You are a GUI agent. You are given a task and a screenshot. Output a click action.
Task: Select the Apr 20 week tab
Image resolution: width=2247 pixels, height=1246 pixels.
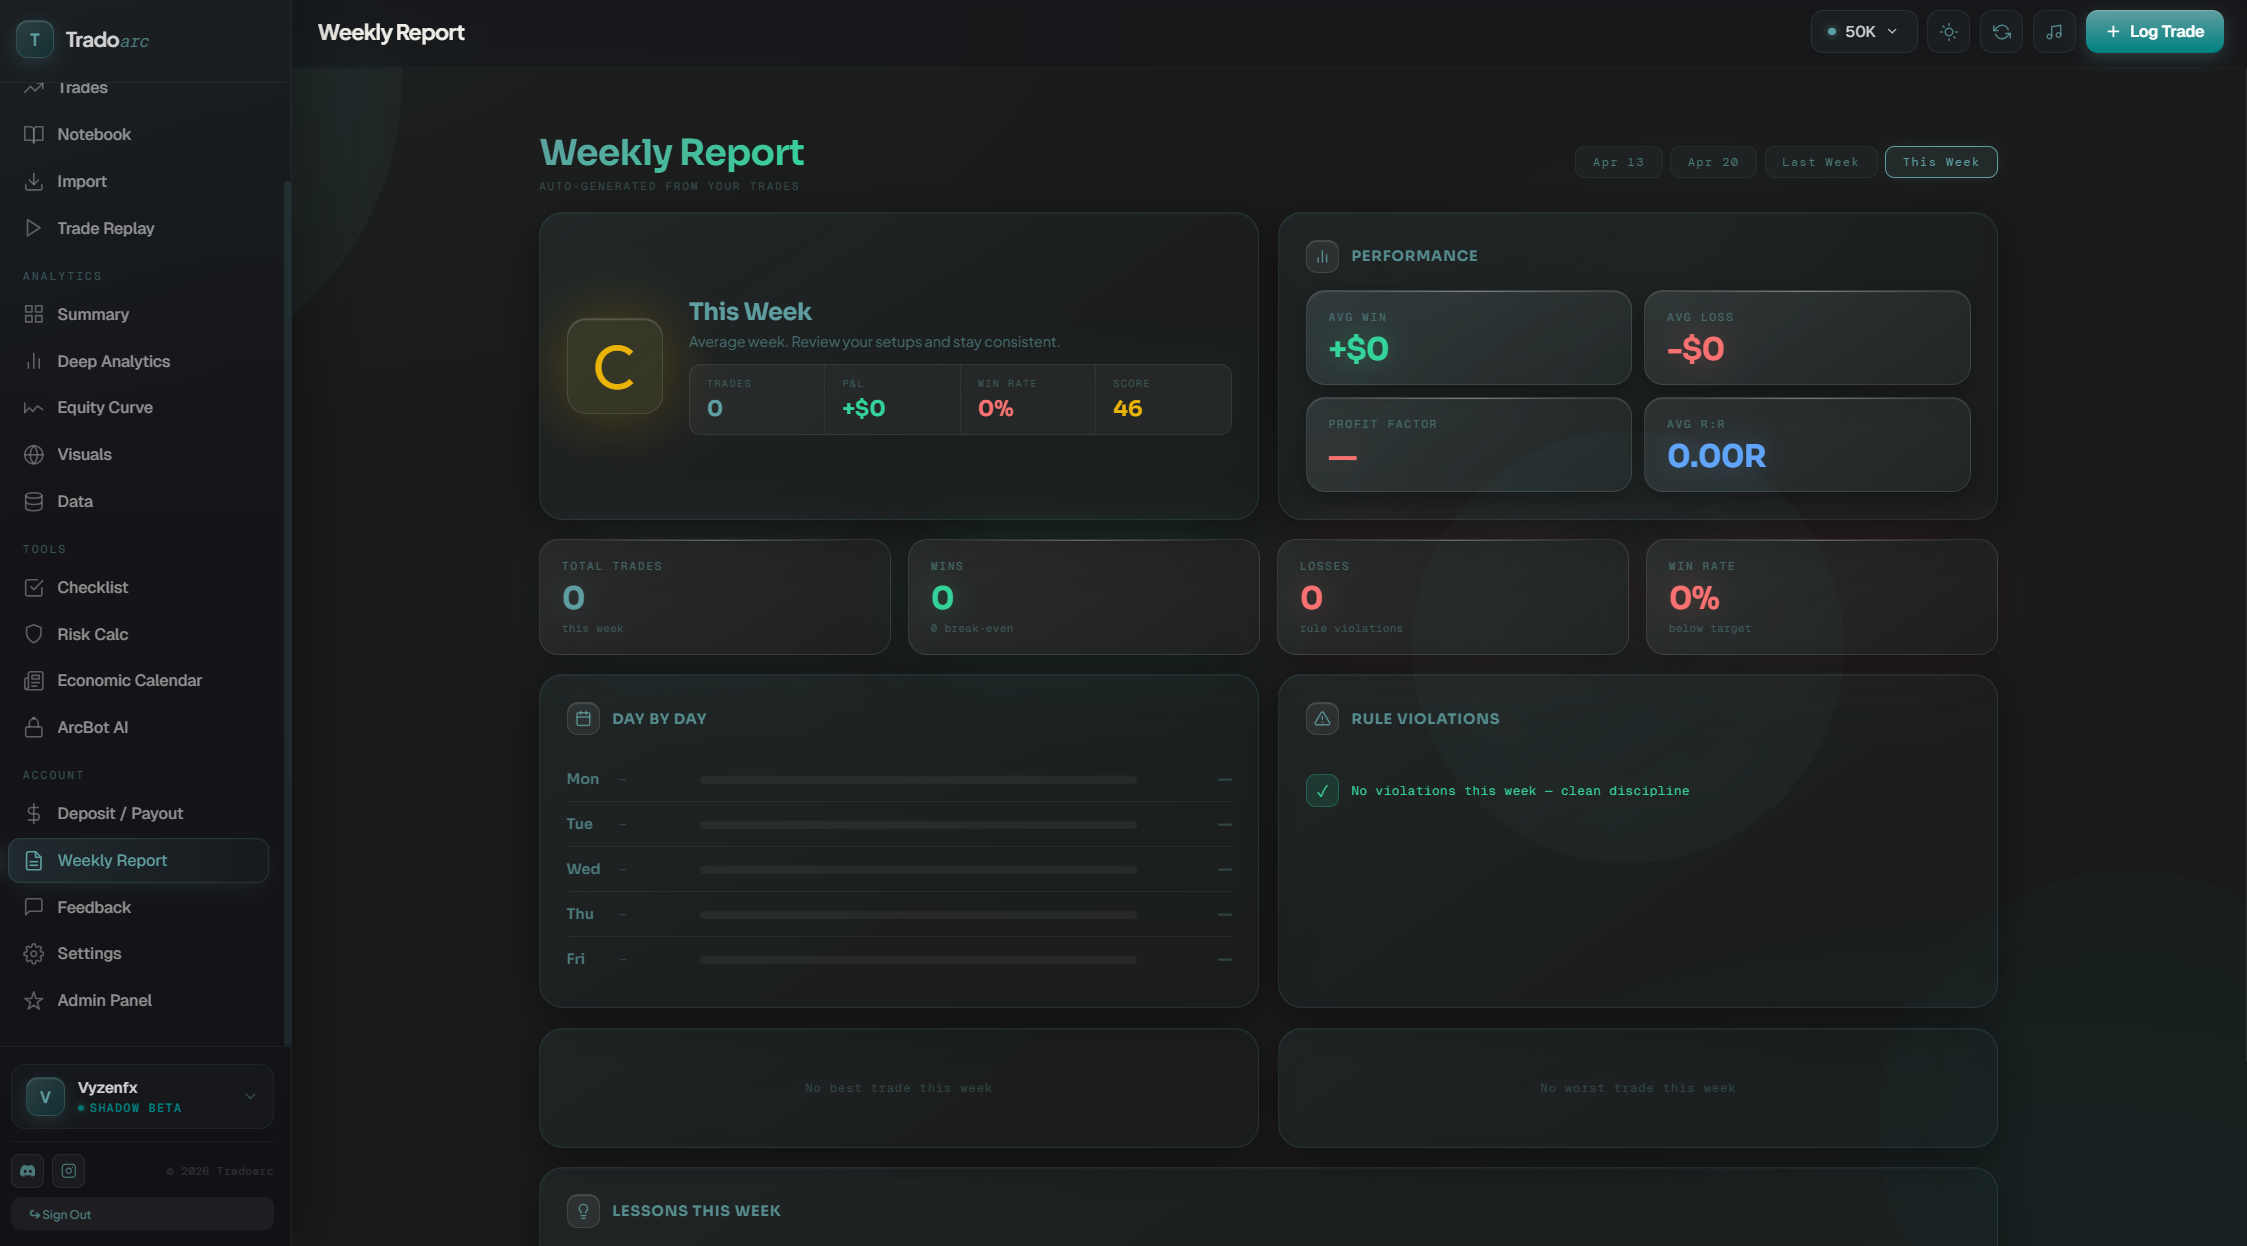point(1713,162)
